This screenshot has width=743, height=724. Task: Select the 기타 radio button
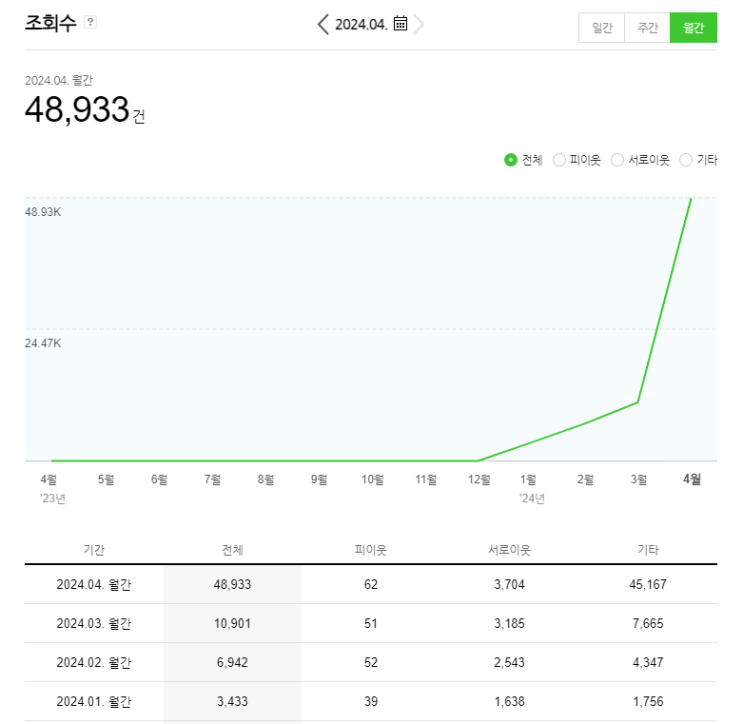pos(686,160)
